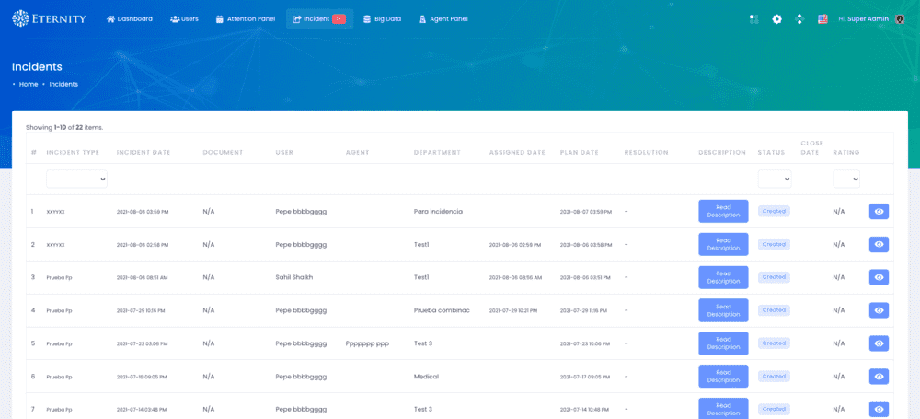
Task: Click Read Description in row 6
Action: (x=723, y=376)
